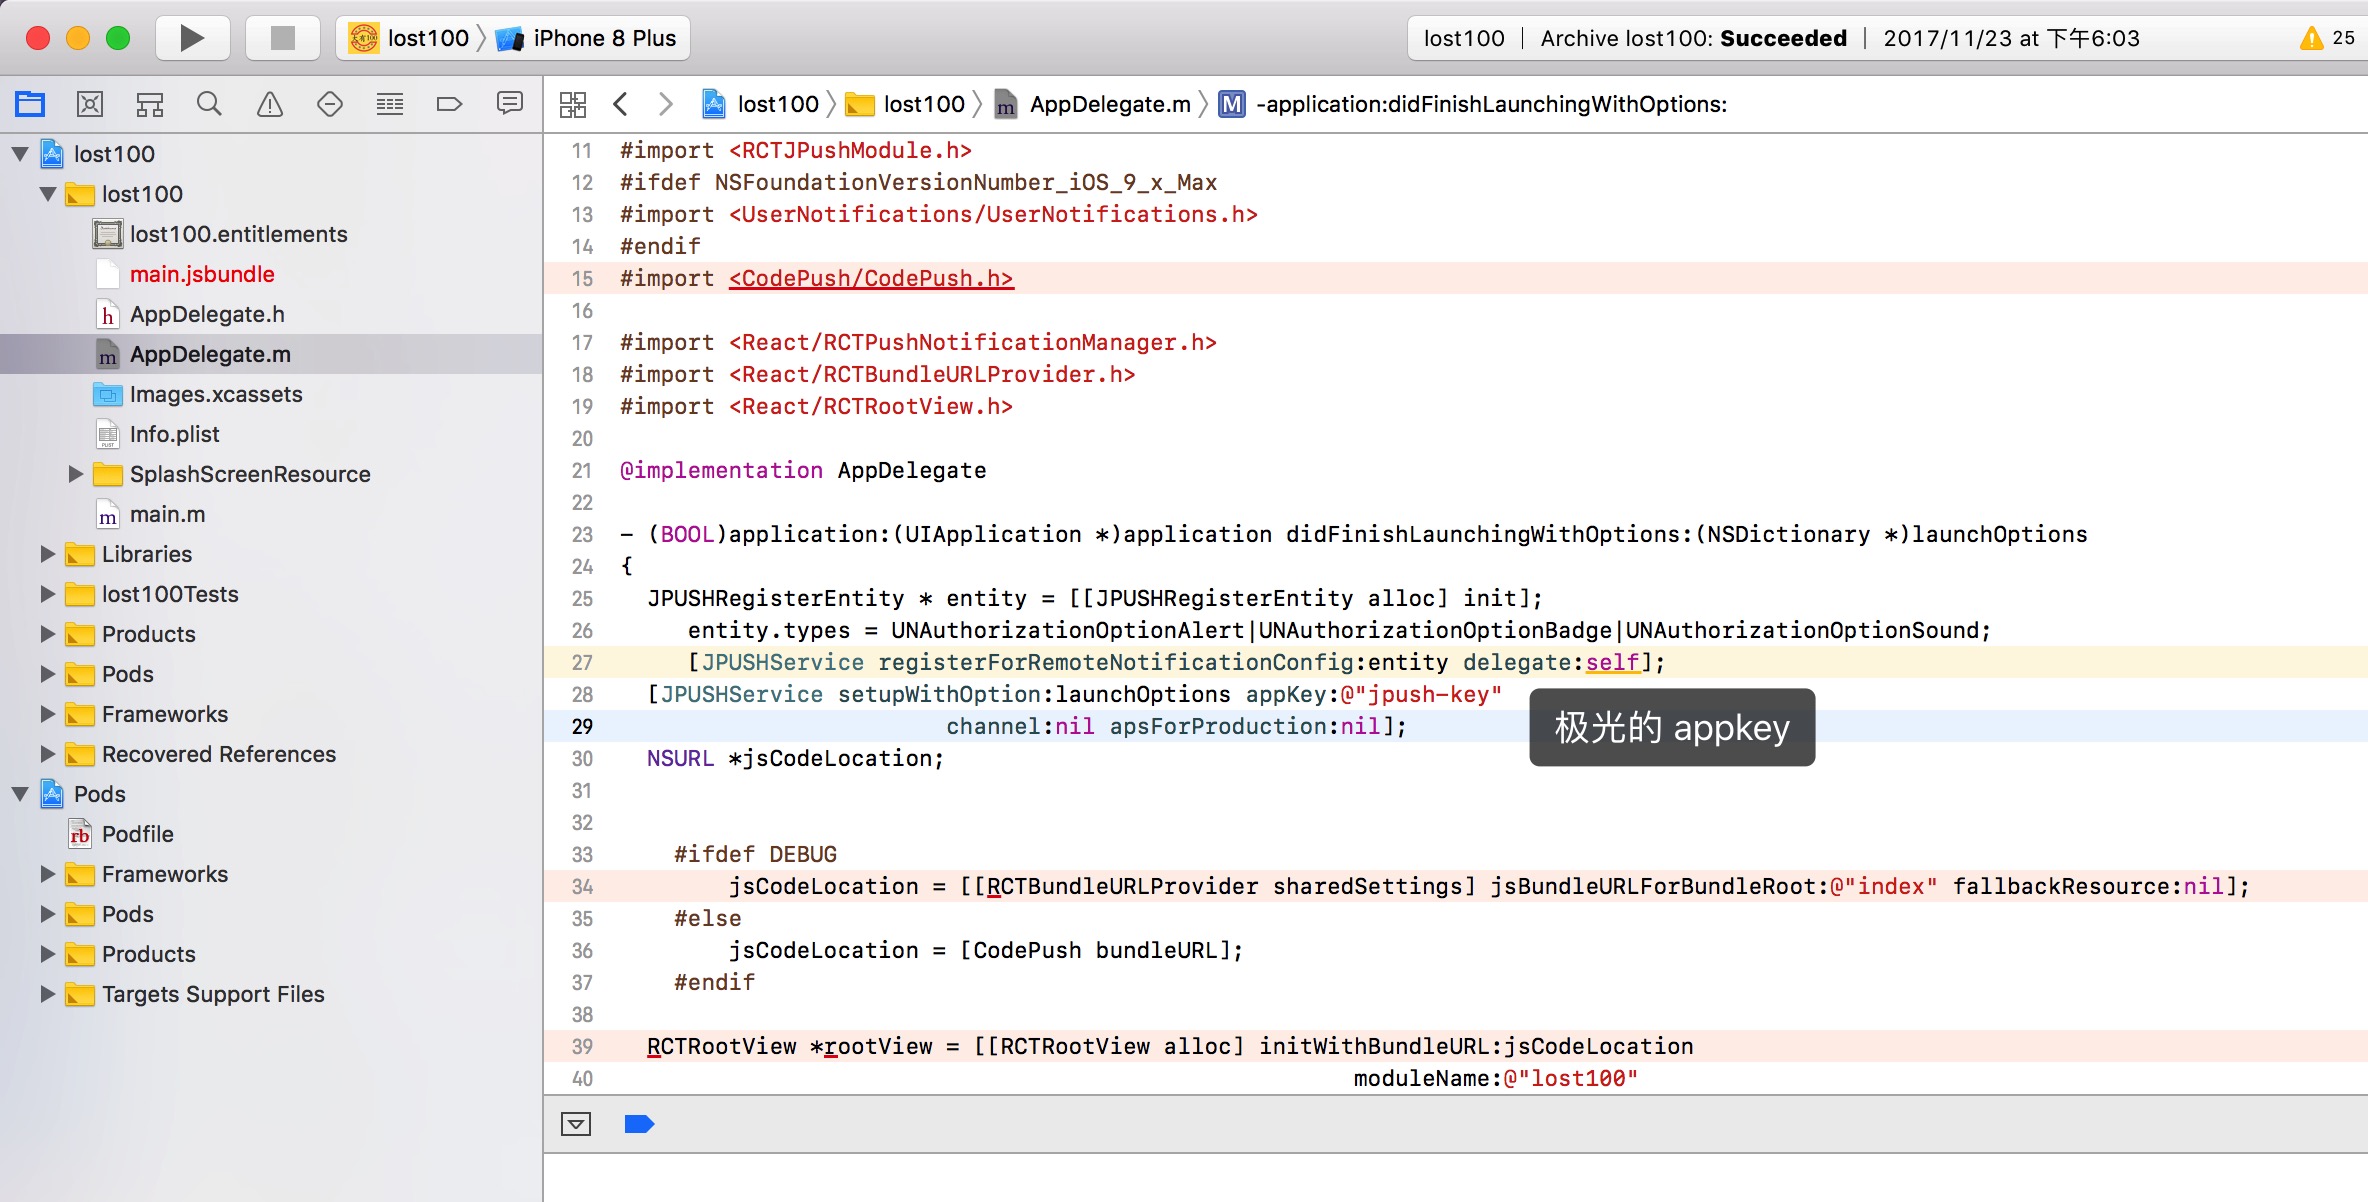Image resolution: width=2368 pixels, height=1202 pixels.
Task: Select the Products folder icon under lost100
Action: 80,634
